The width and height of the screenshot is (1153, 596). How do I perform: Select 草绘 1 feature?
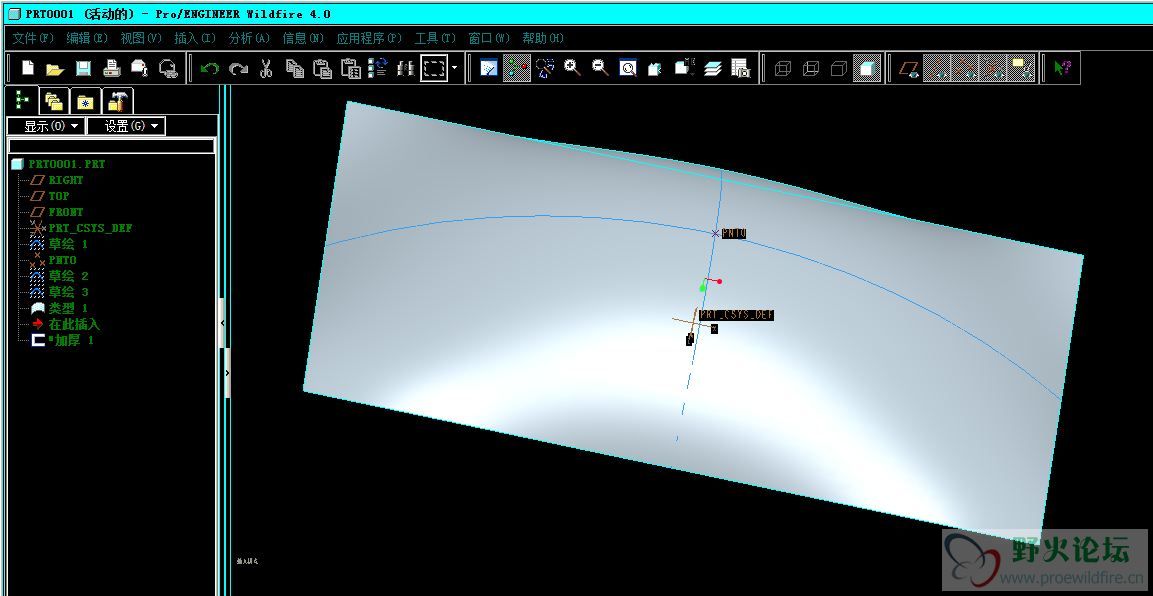pos(68,244)
